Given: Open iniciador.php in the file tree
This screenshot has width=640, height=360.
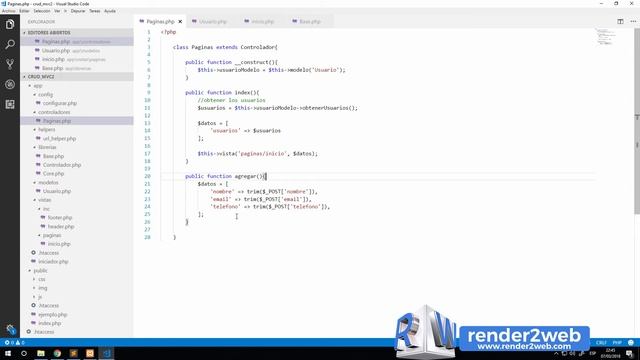Looking at the screenshot, I should click(77, 262).
